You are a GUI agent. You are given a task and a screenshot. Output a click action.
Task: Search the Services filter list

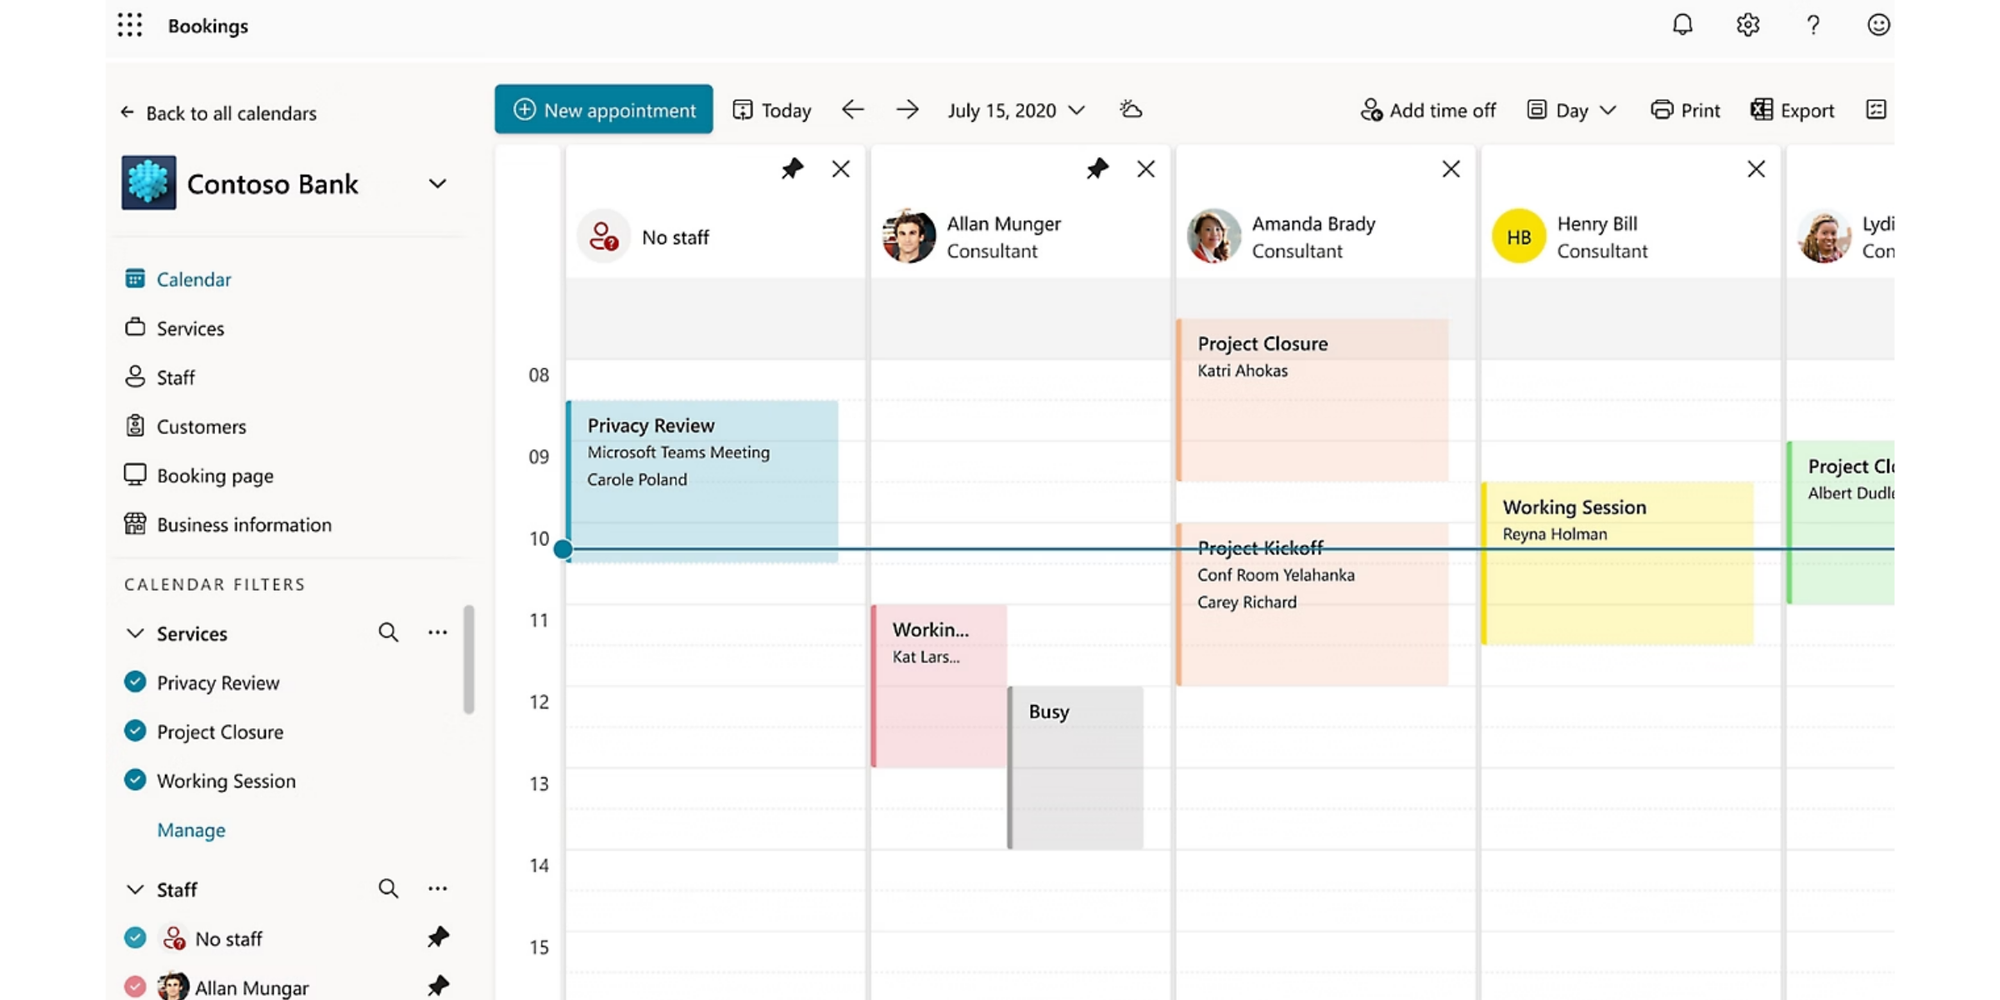[388, 632]
